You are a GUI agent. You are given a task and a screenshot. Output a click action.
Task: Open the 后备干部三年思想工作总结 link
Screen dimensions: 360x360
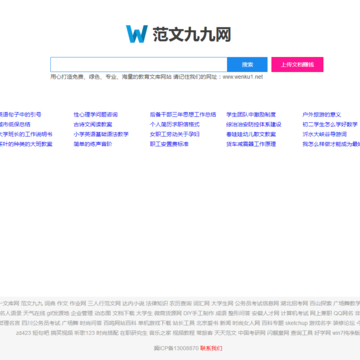click(x=183, y=115)
